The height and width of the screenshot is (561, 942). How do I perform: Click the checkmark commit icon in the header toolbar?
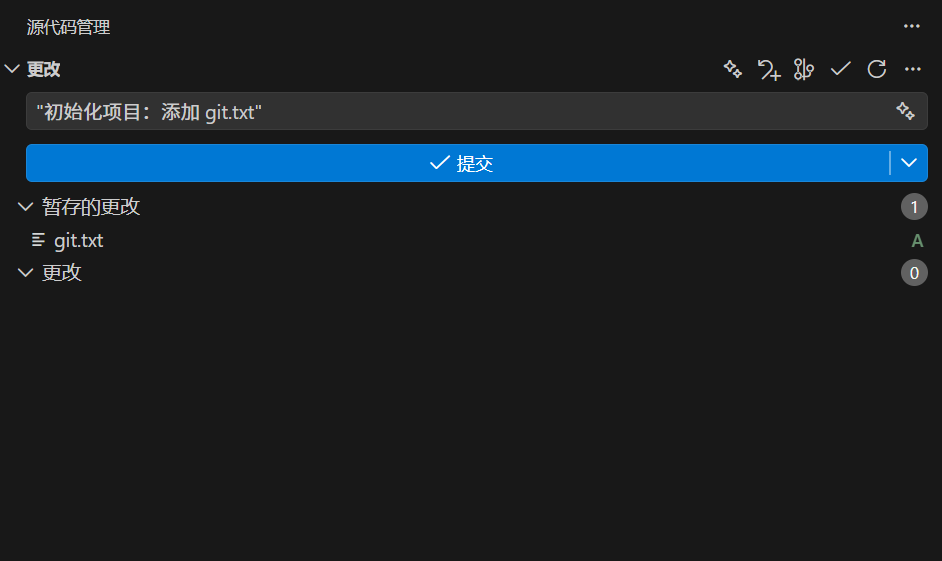coord(840,69)
